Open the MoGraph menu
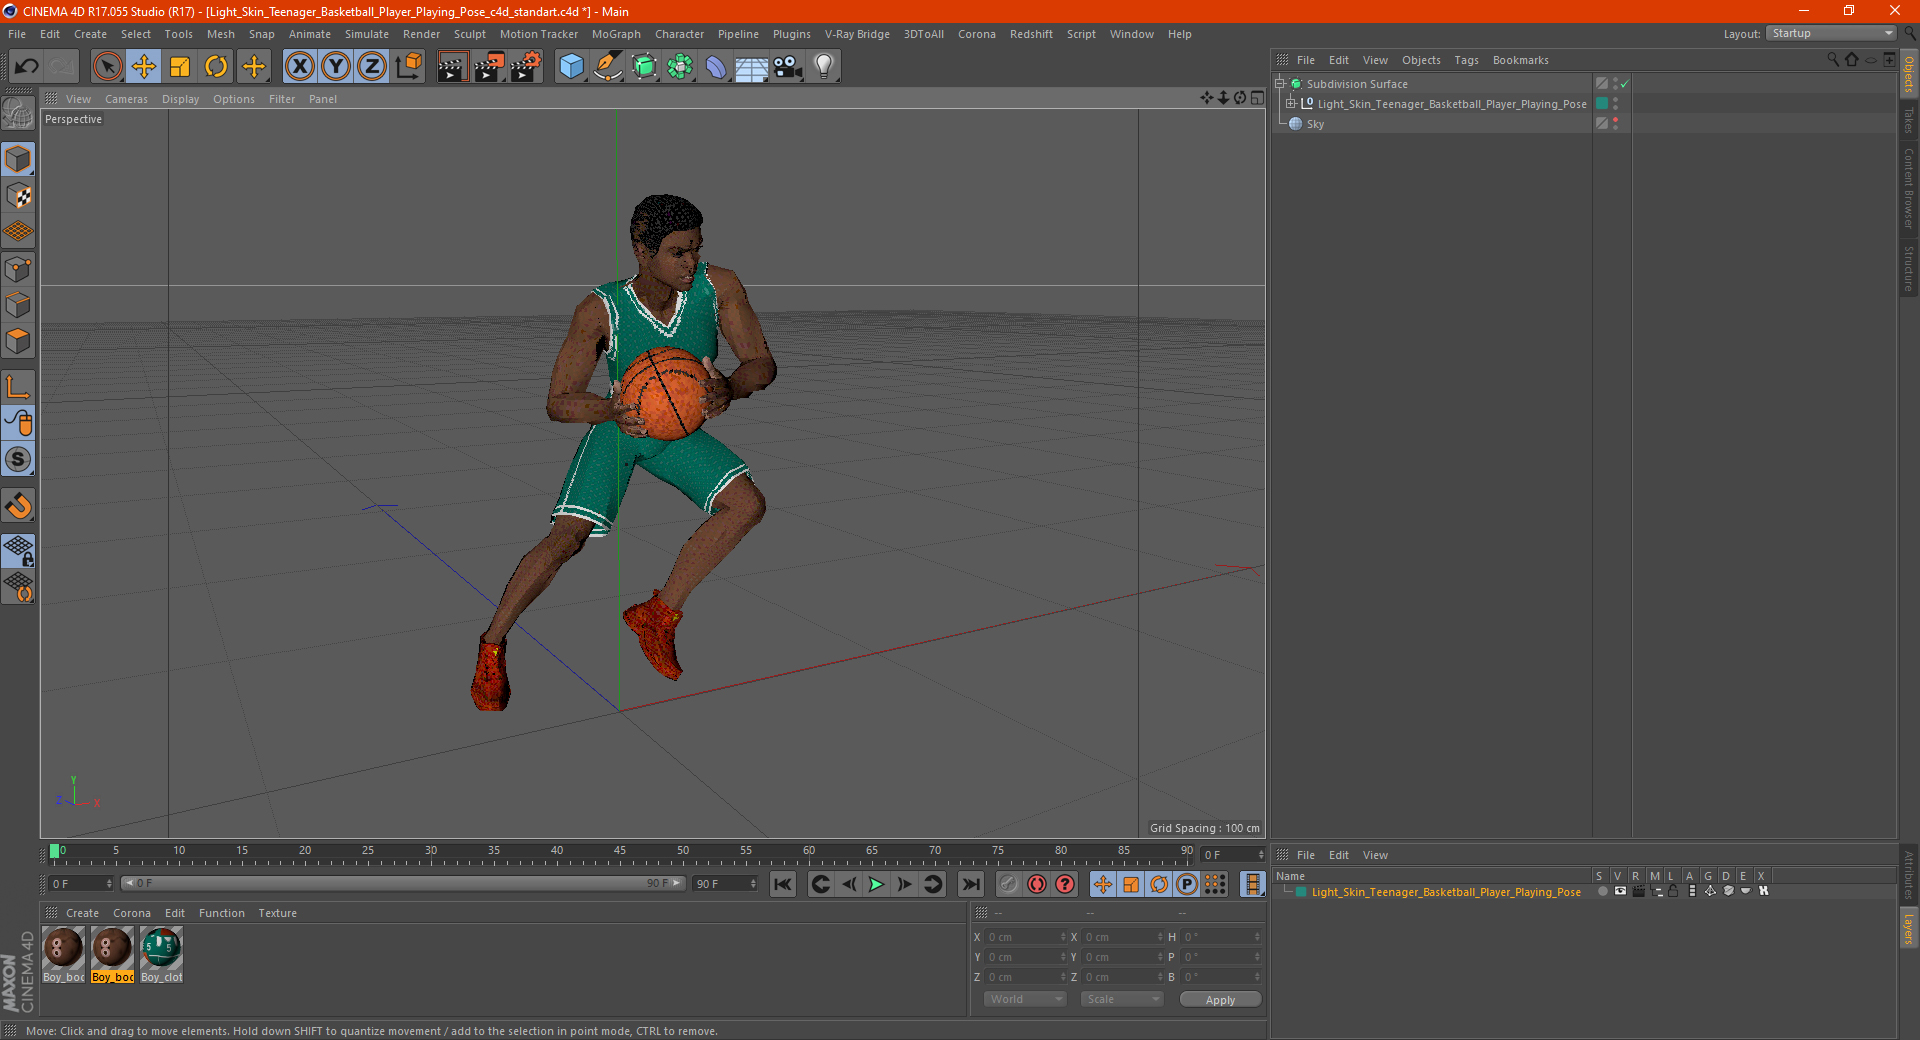The image size is (1920, 1040). [x=615, y=34]
